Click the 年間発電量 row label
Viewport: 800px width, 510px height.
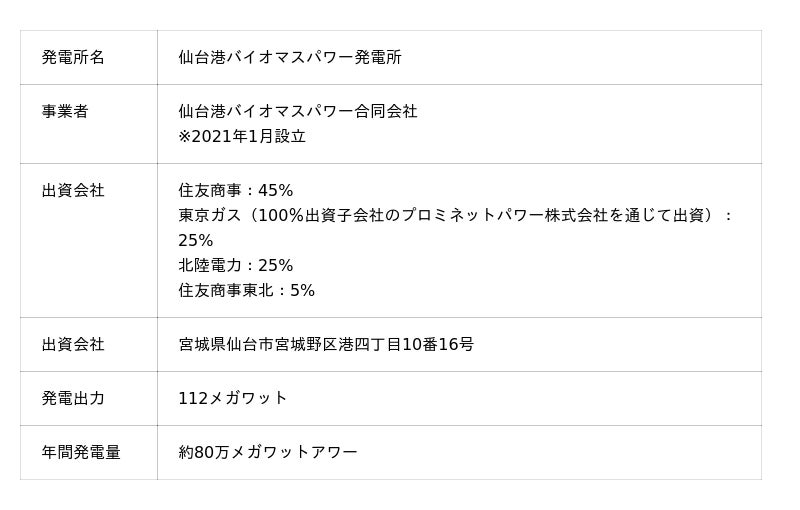point(81,453)
